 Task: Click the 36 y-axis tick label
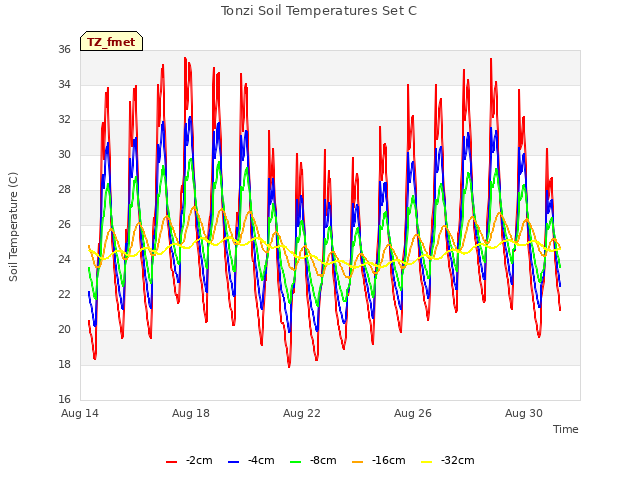64,49
